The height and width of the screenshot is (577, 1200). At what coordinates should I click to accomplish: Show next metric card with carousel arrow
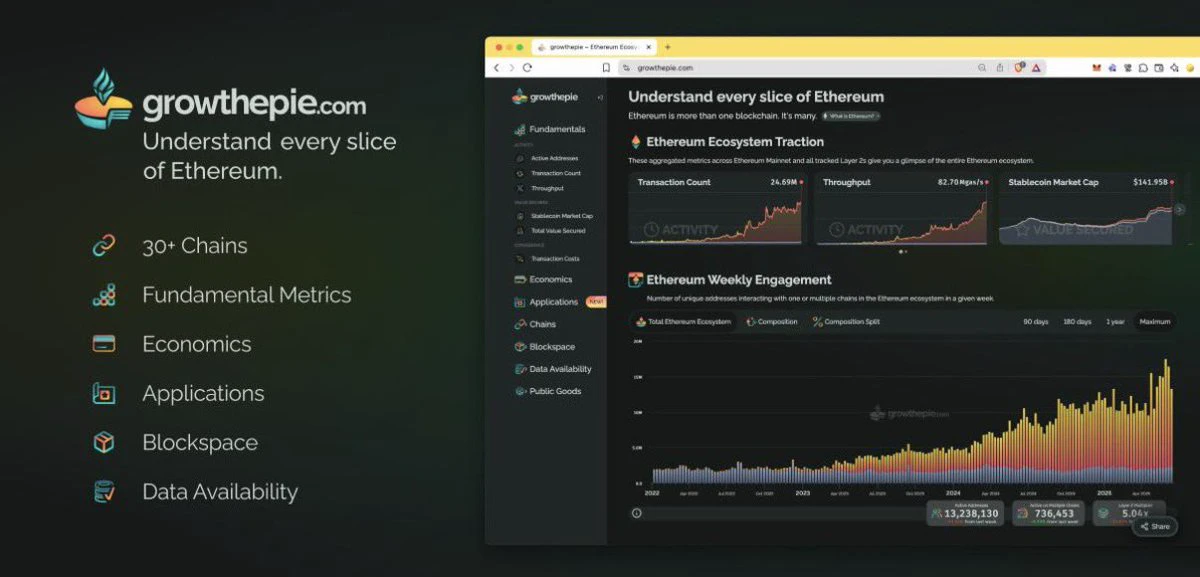point(1180,209)
